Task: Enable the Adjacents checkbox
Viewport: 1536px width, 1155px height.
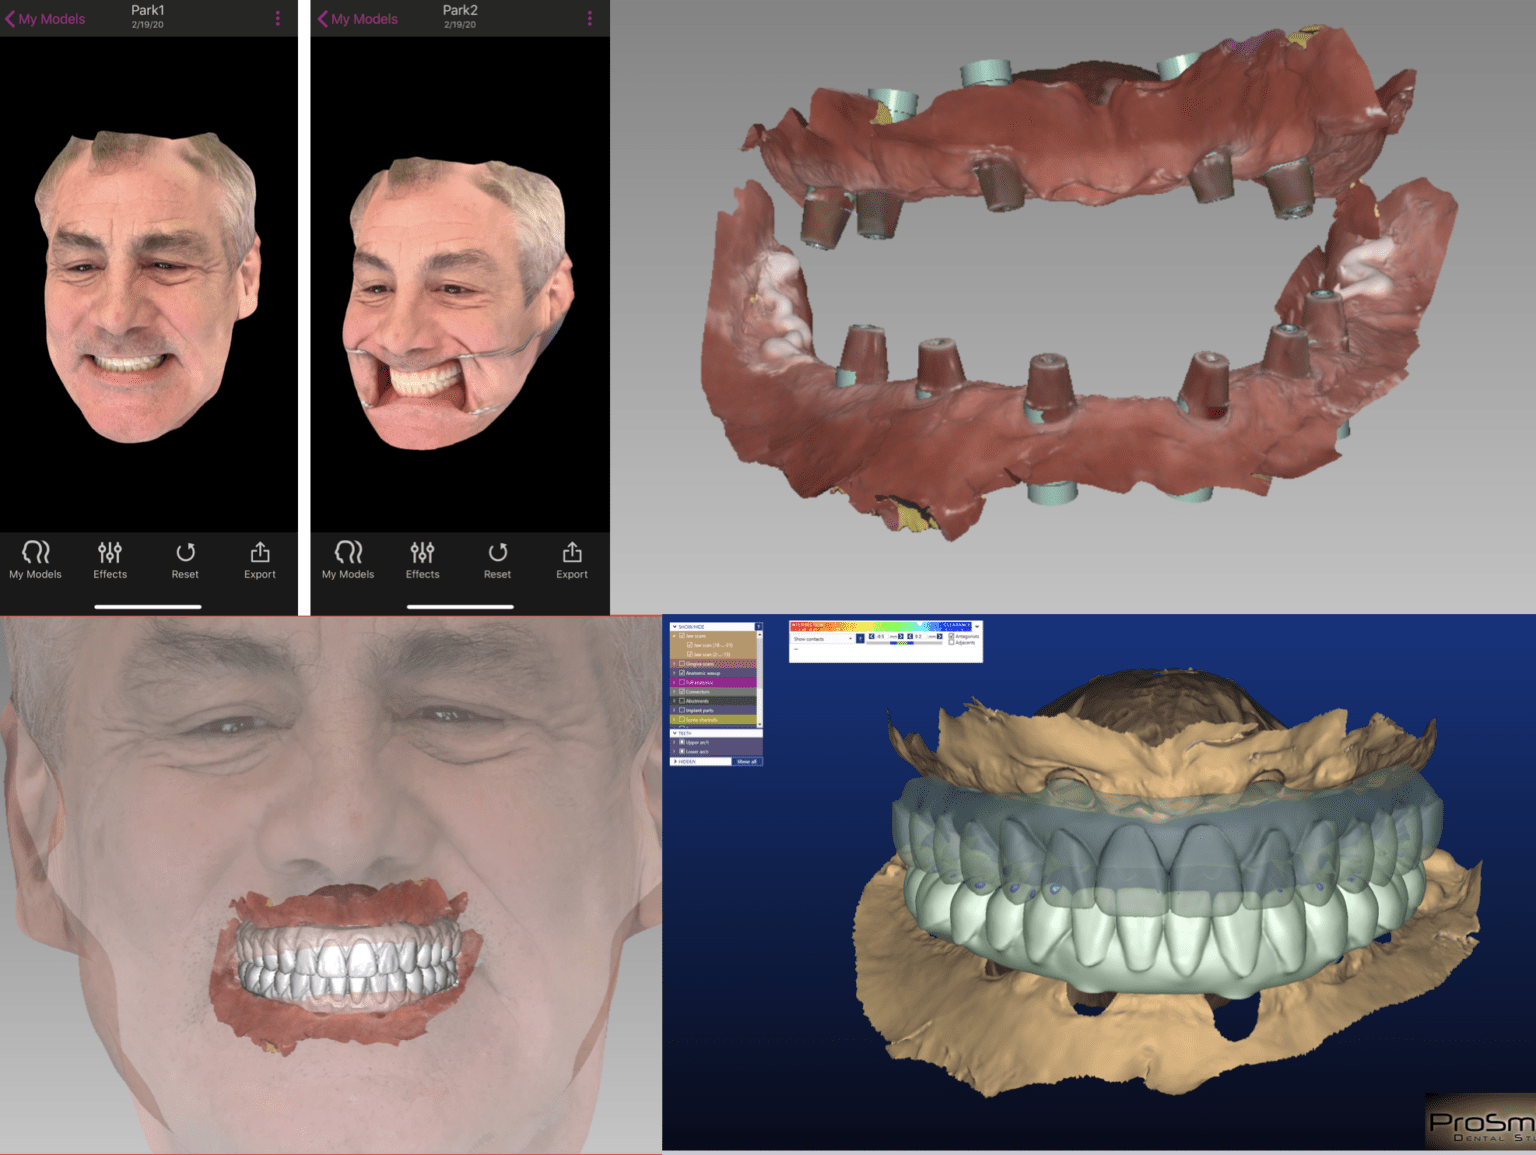Action: [951, 642]
